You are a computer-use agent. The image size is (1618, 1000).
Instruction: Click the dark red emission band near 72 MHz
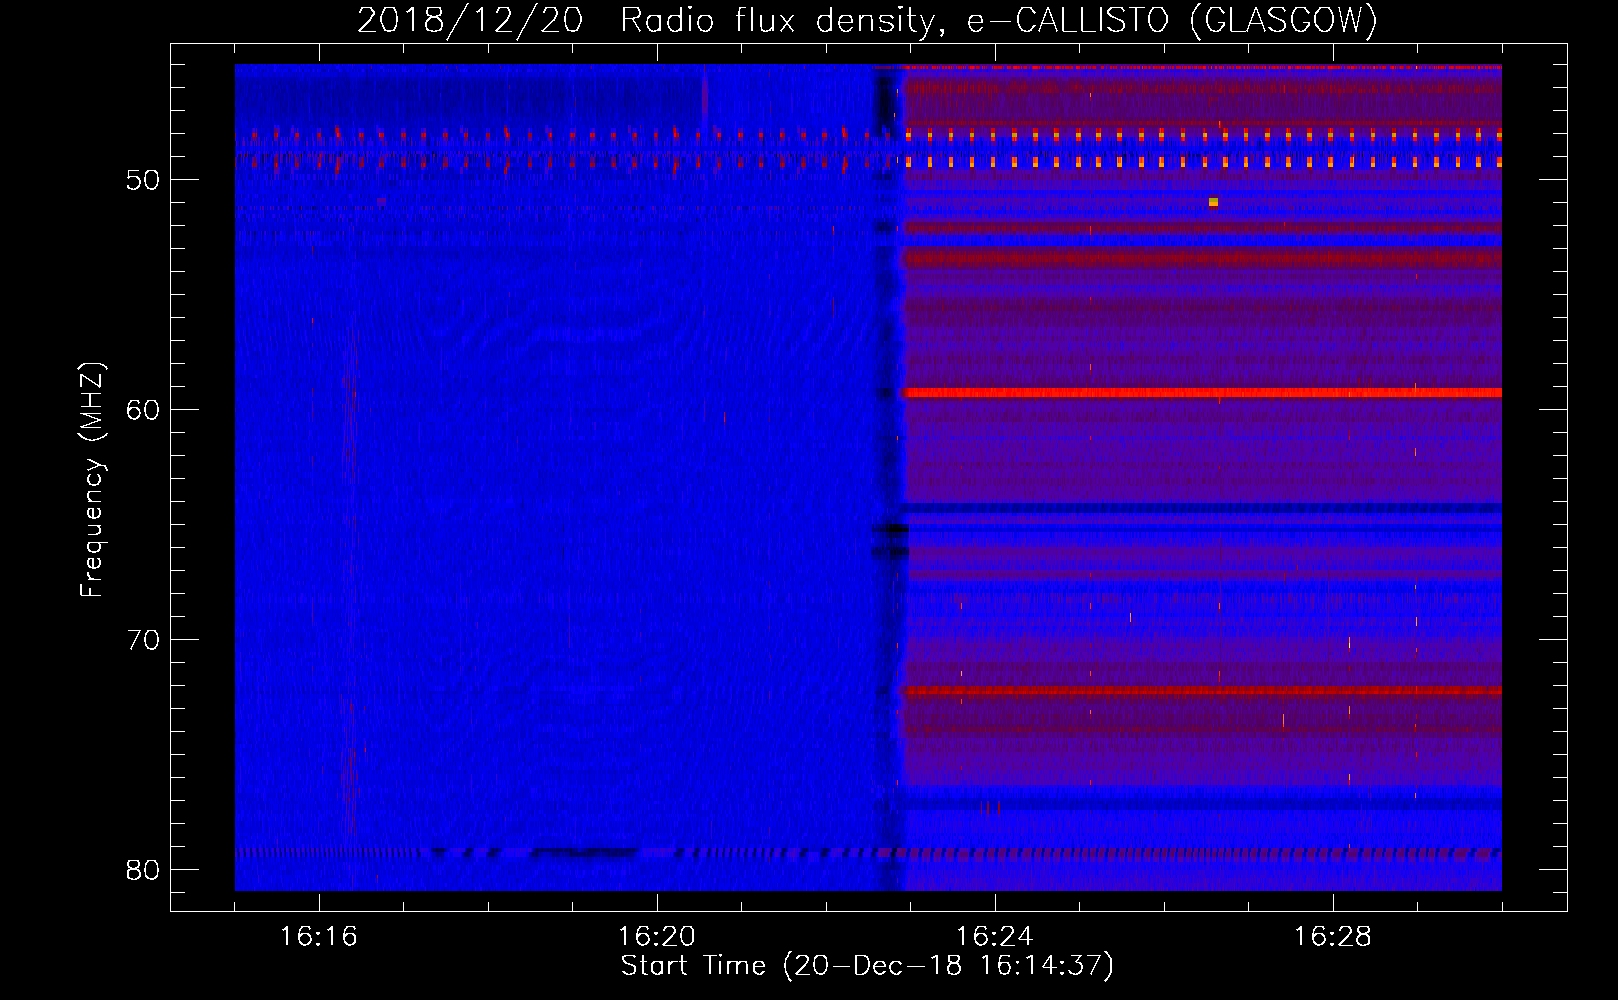click(1202, 690)
